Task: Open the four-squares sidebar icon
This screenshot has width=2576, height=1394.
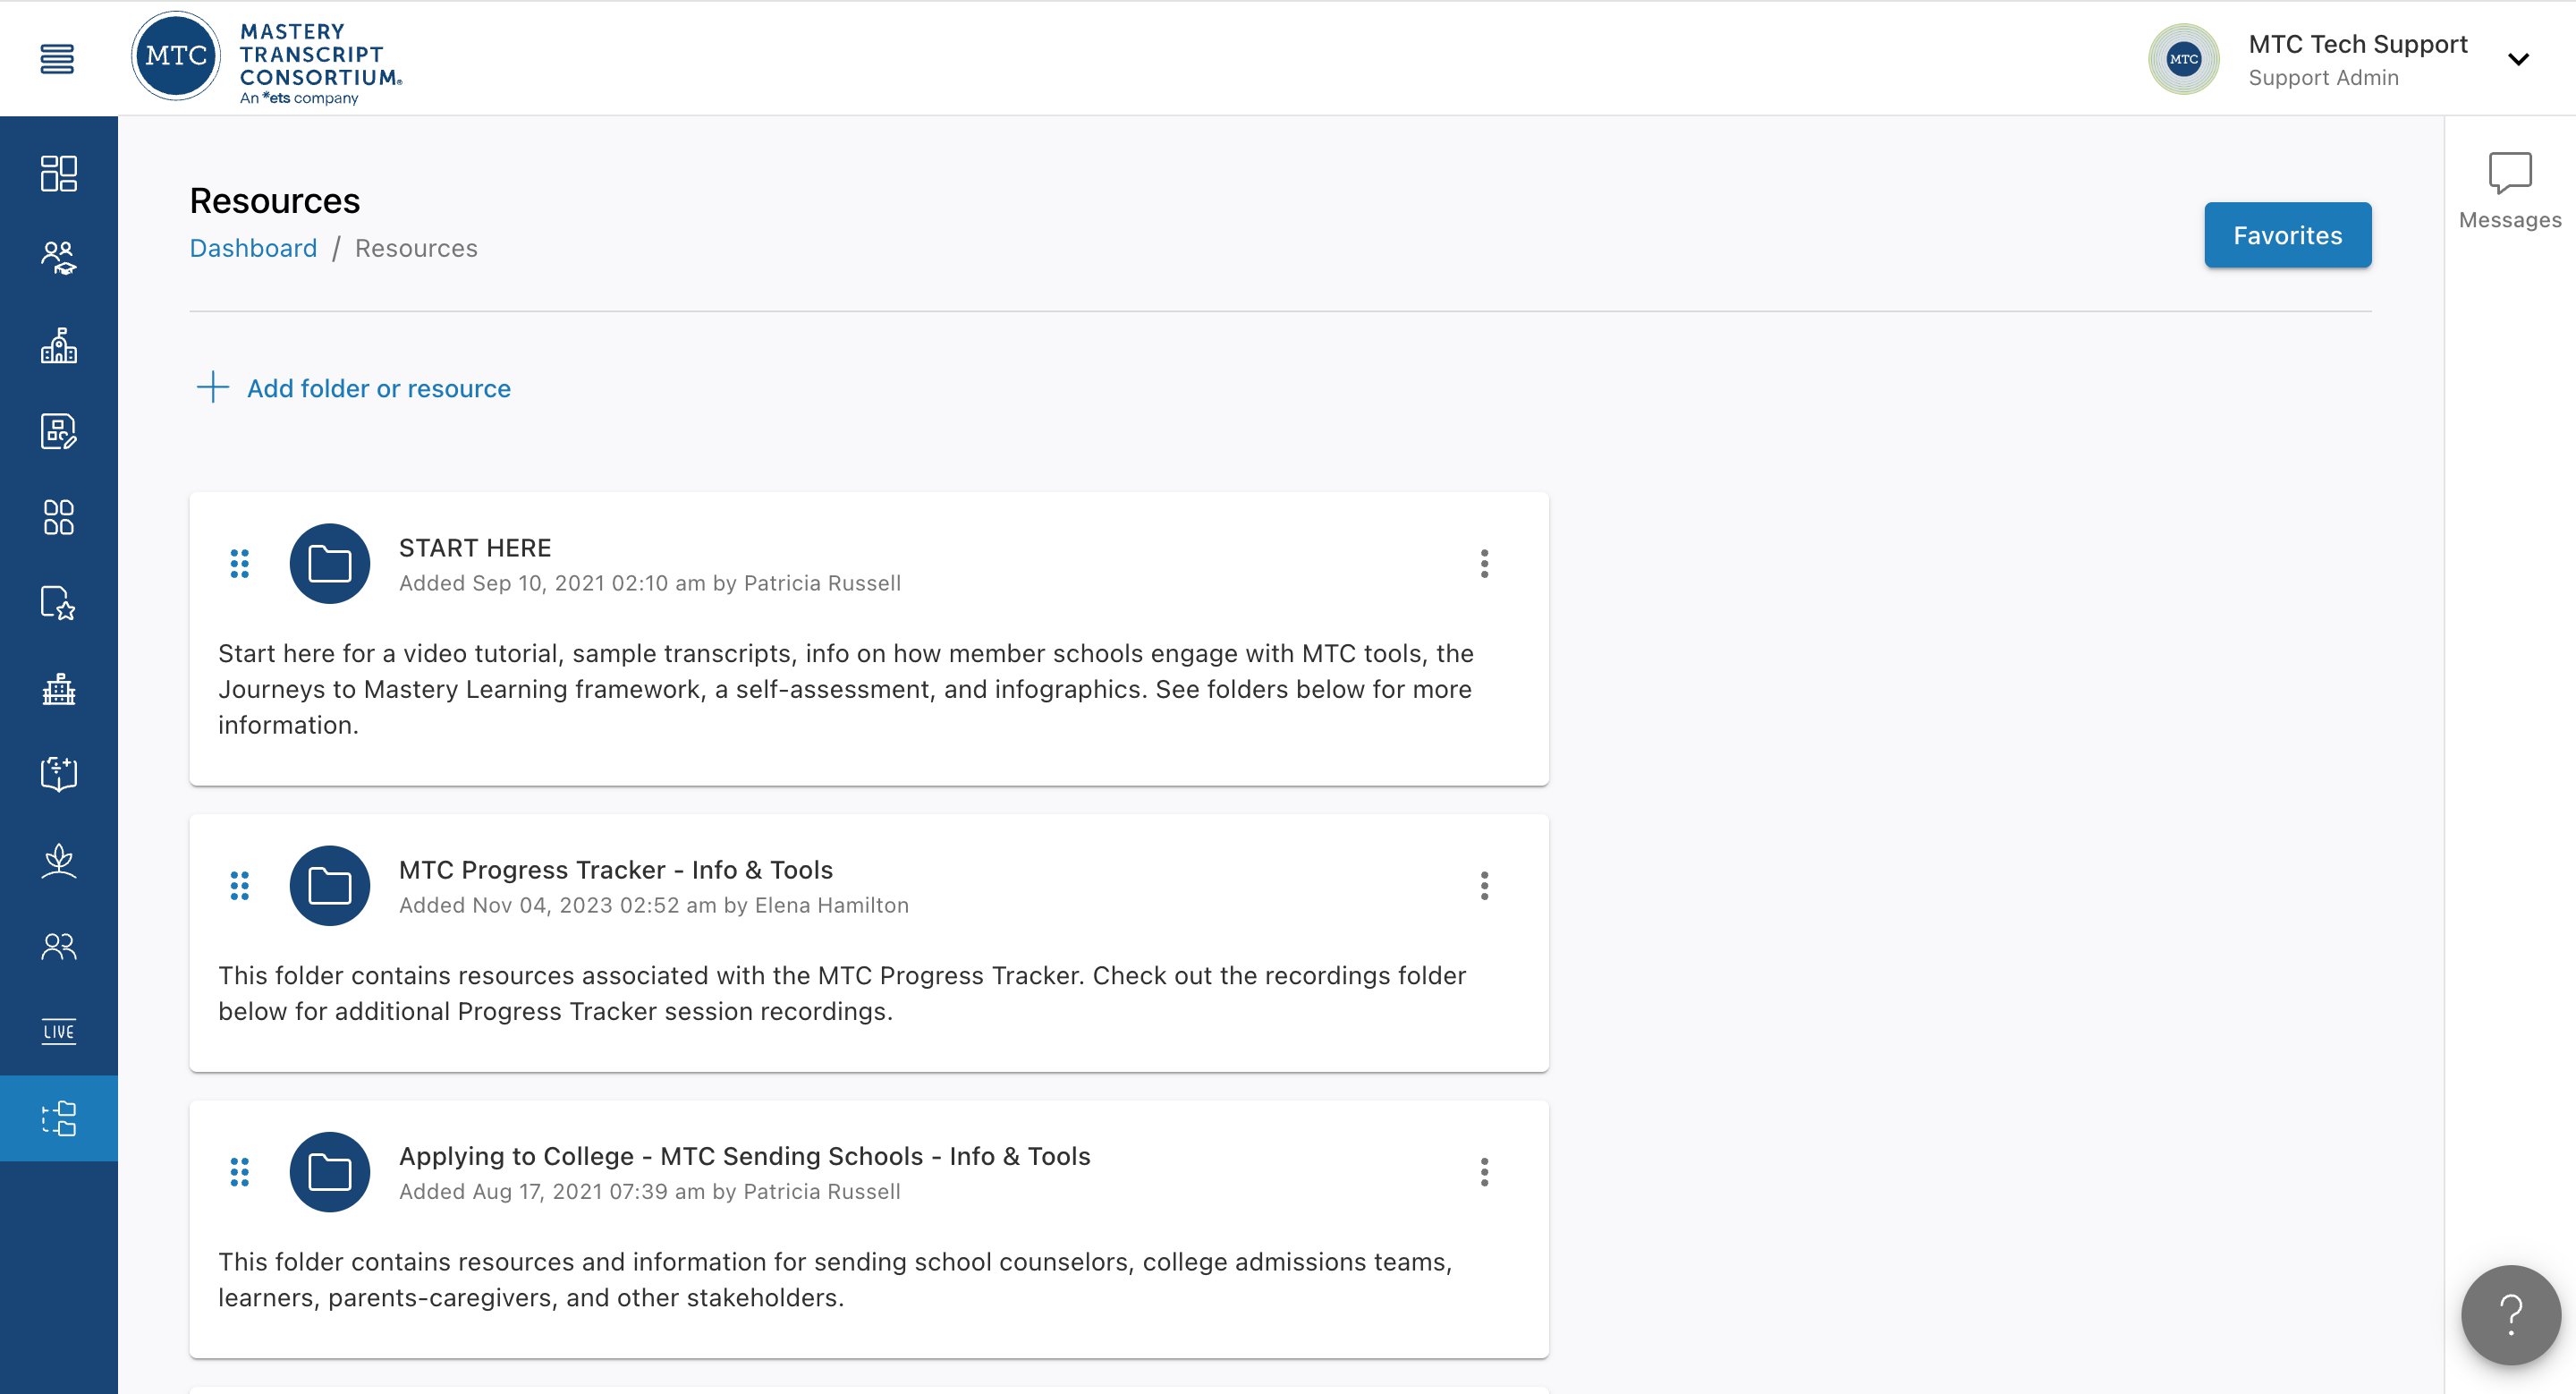Action: click(x=59, y=517)
